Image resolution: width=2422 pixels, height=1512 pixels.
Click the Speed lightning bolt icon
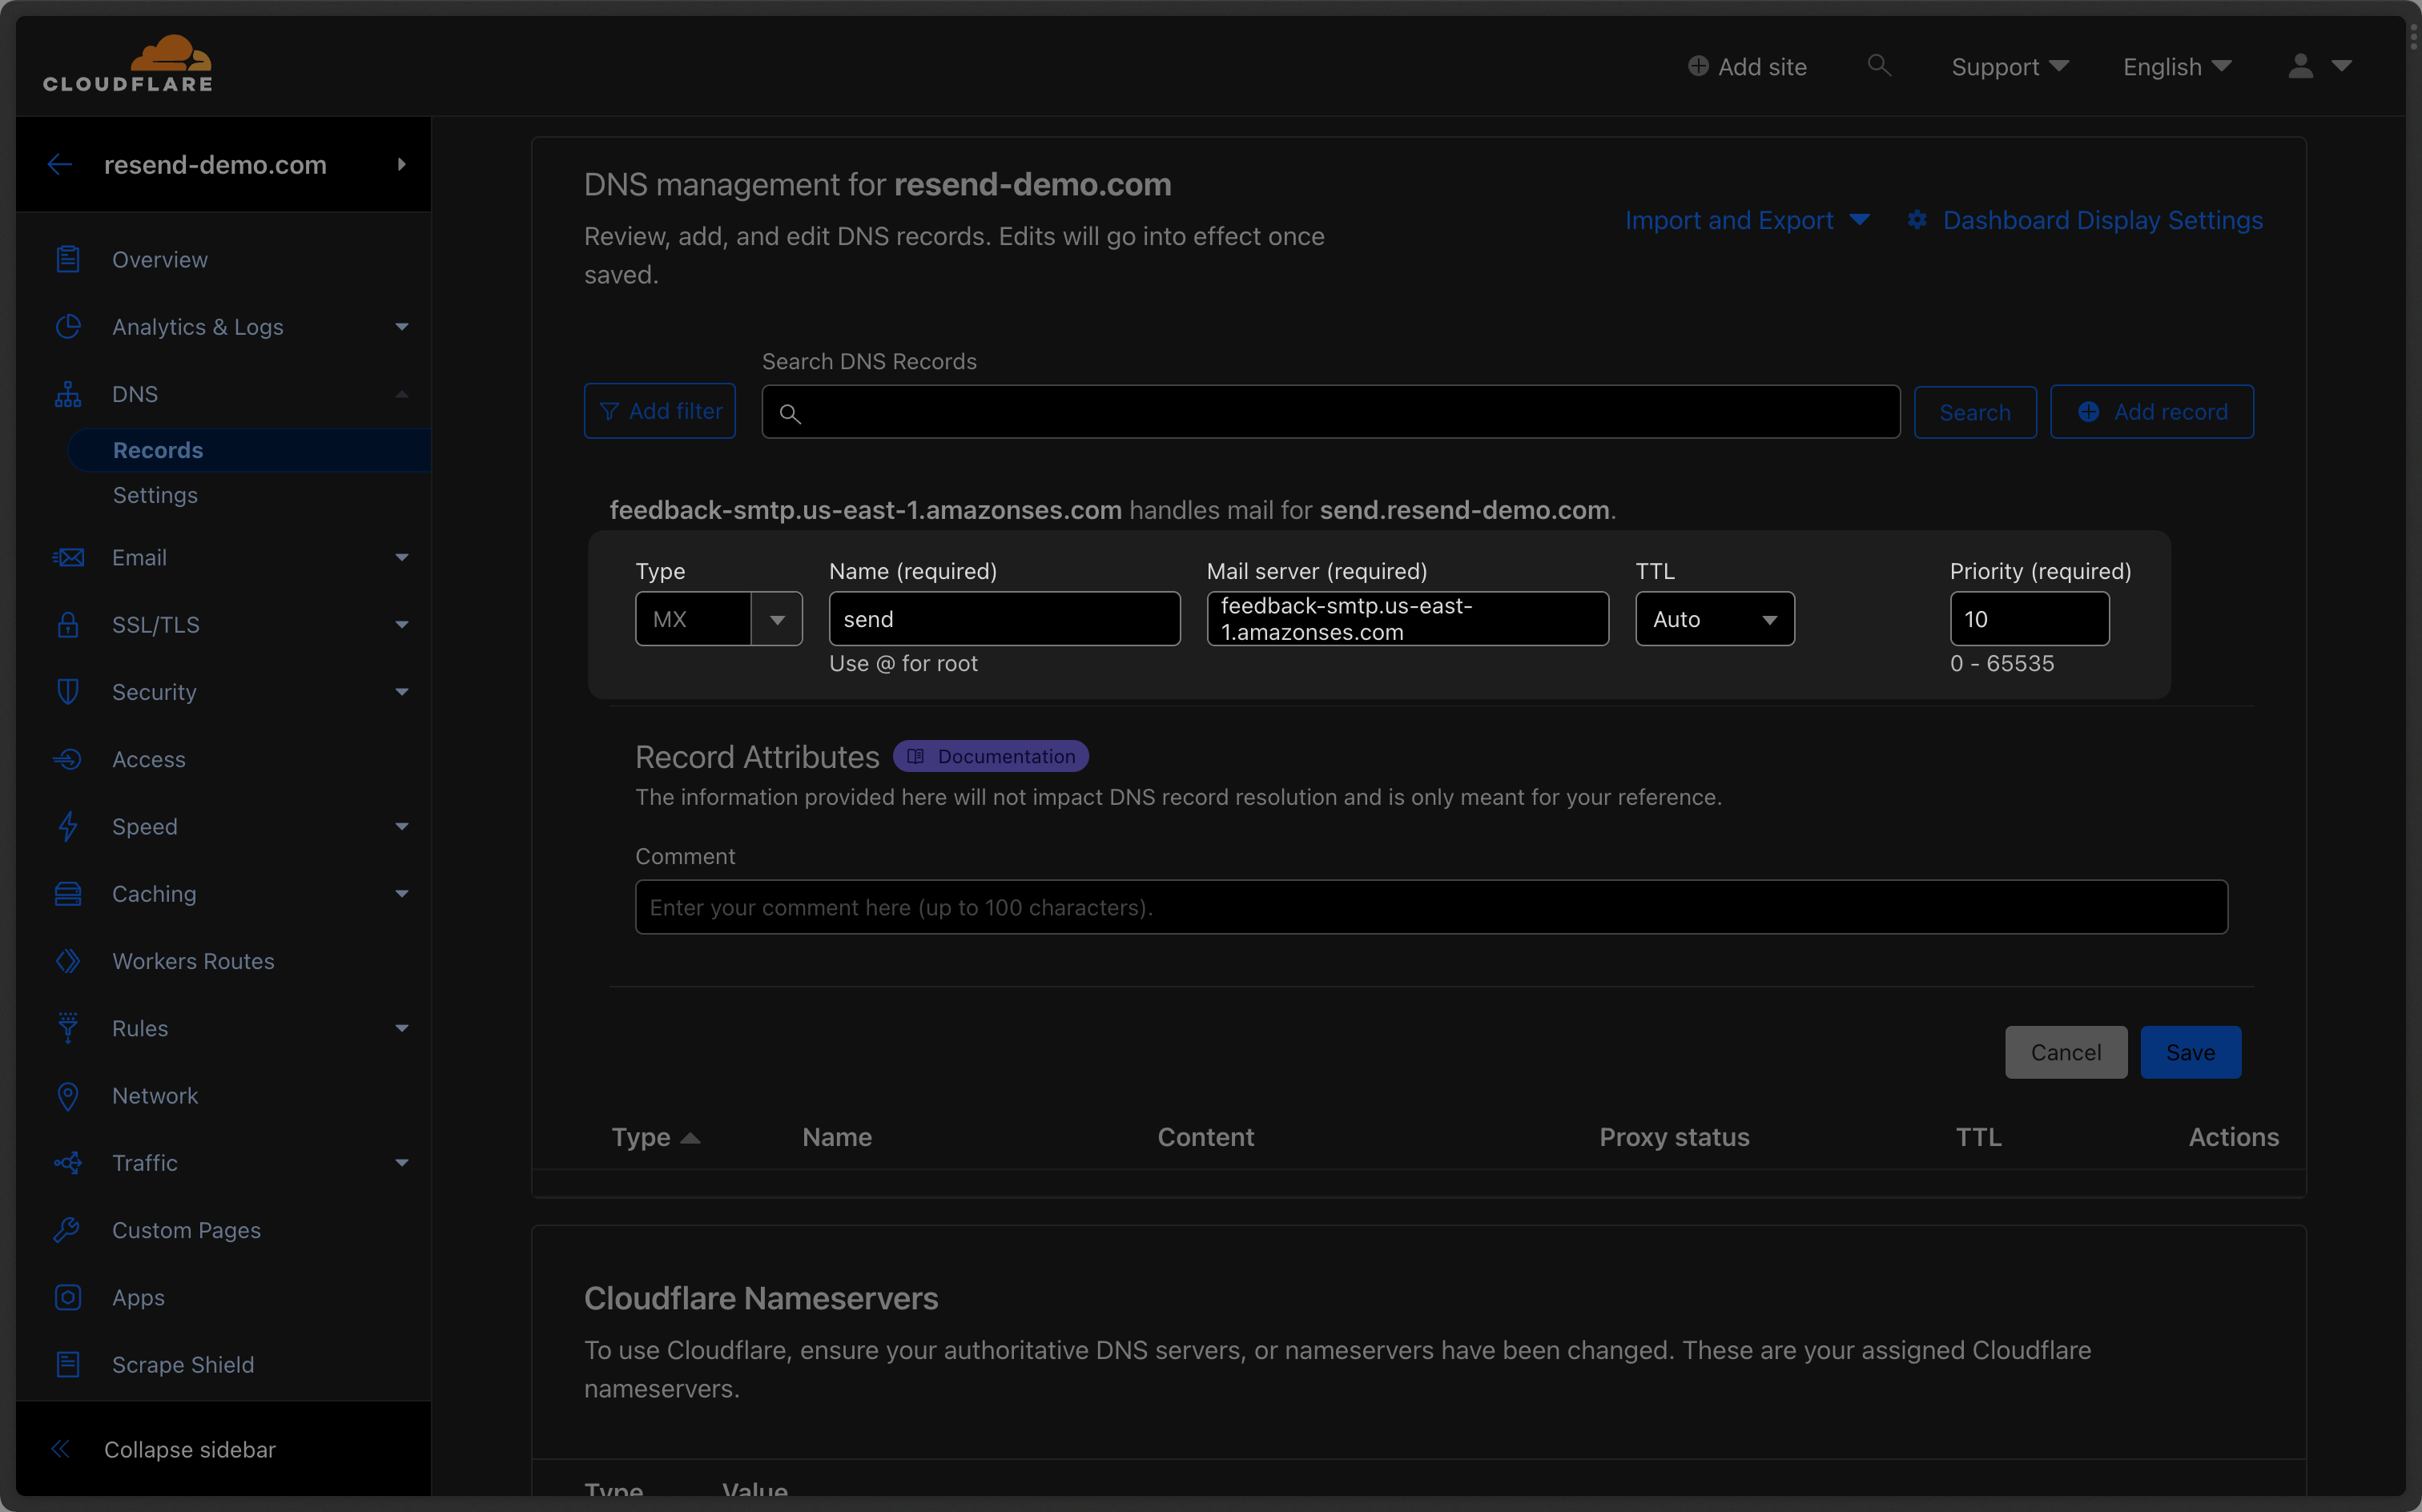(68, 826)
